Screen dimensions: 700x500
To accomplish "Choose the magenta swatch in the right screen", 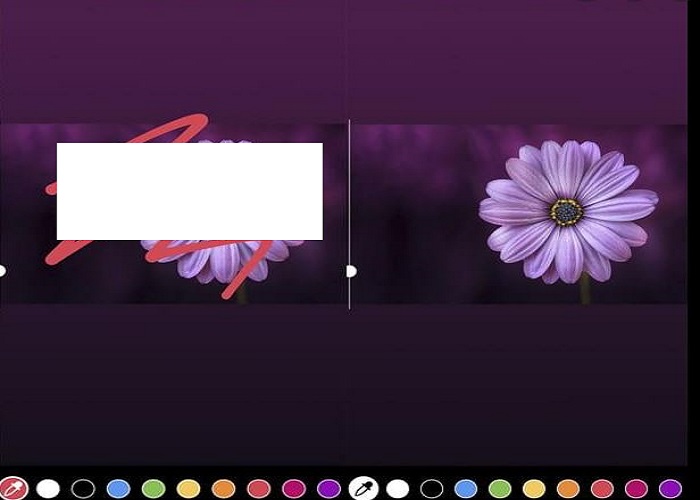I will (637, 489).
